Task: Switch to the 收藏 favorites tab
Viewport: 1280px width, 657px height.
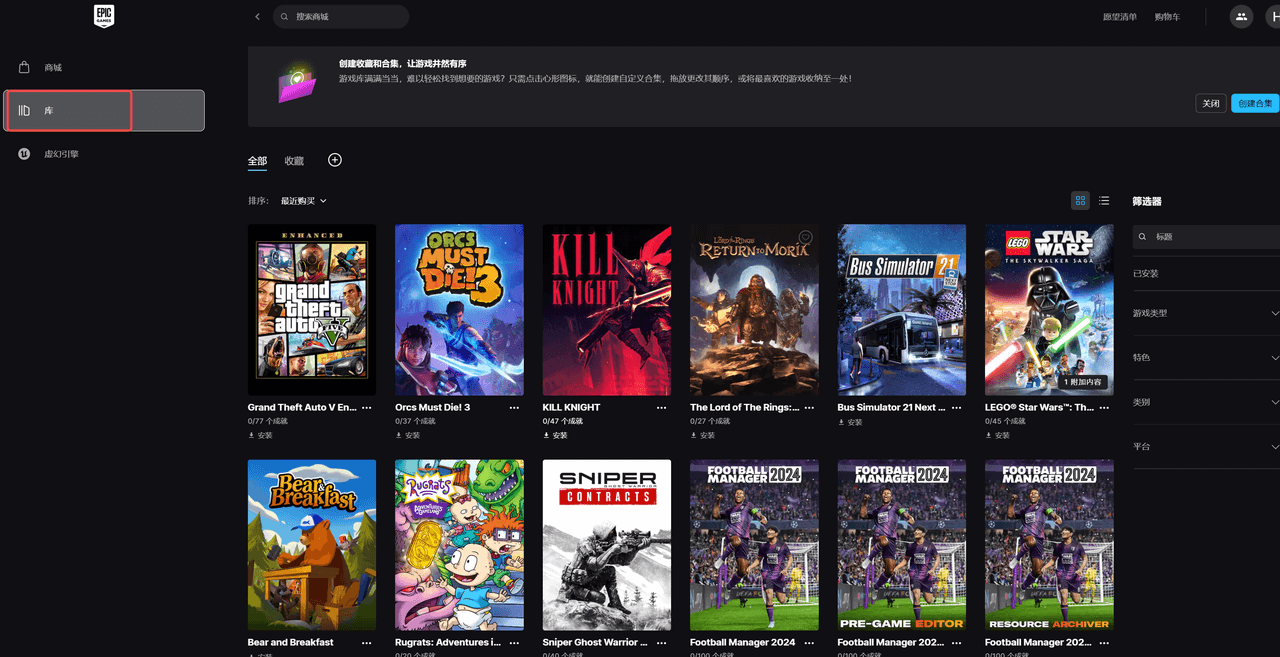Action: (x=294, y=161)
